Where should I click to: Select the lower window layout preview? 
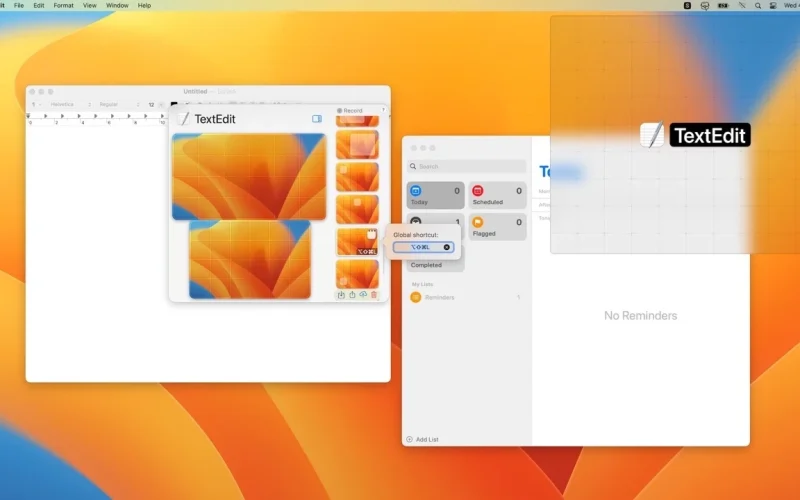250,259
